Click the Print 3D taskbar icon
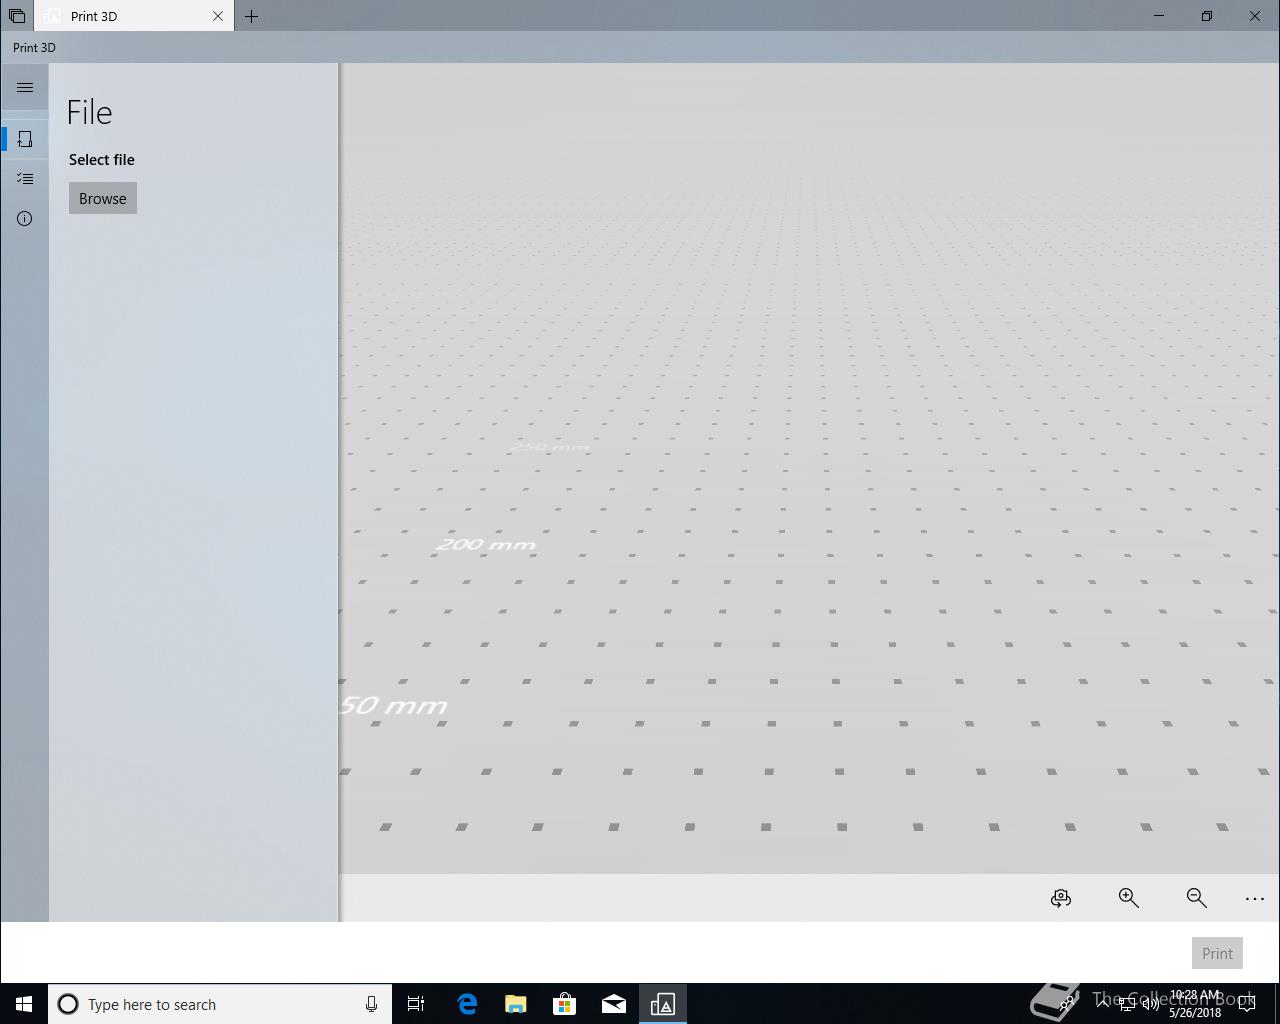This screenshot has width=1280, height=1024. point(663,1004)
